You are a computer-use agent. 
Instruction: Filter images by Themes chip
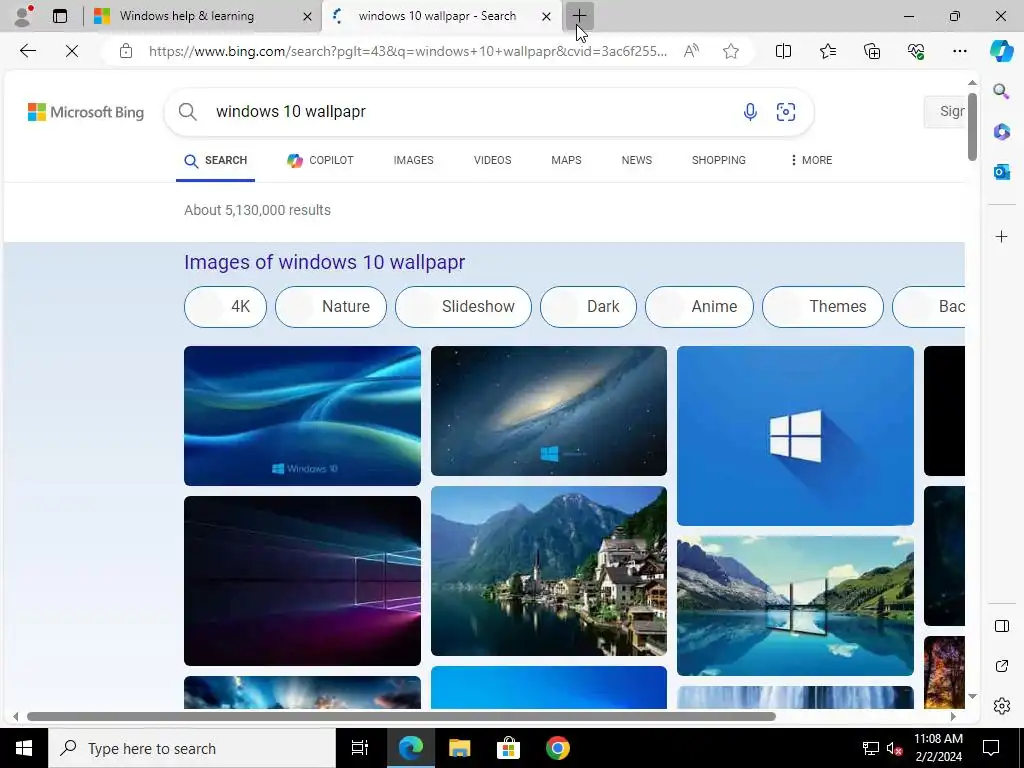tap(823, 306)
